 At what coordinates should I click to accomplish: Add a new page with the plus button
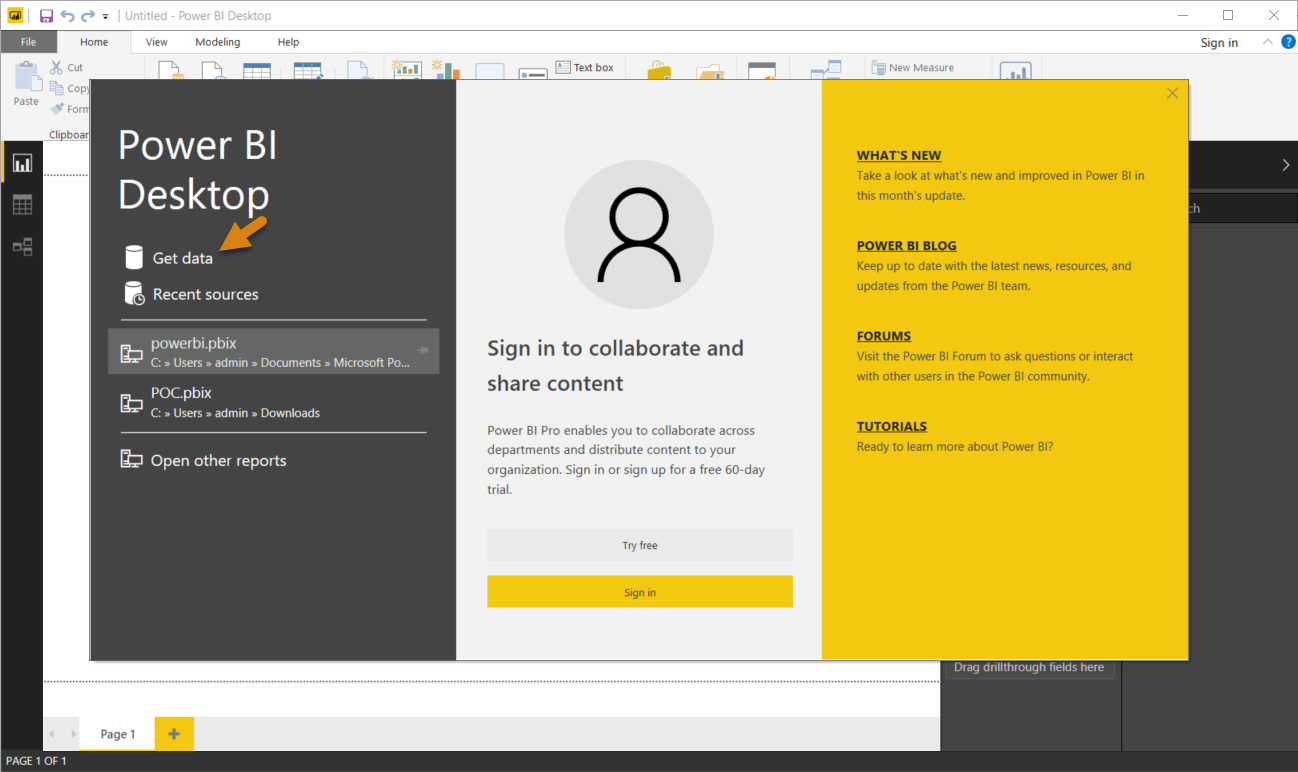174,734
